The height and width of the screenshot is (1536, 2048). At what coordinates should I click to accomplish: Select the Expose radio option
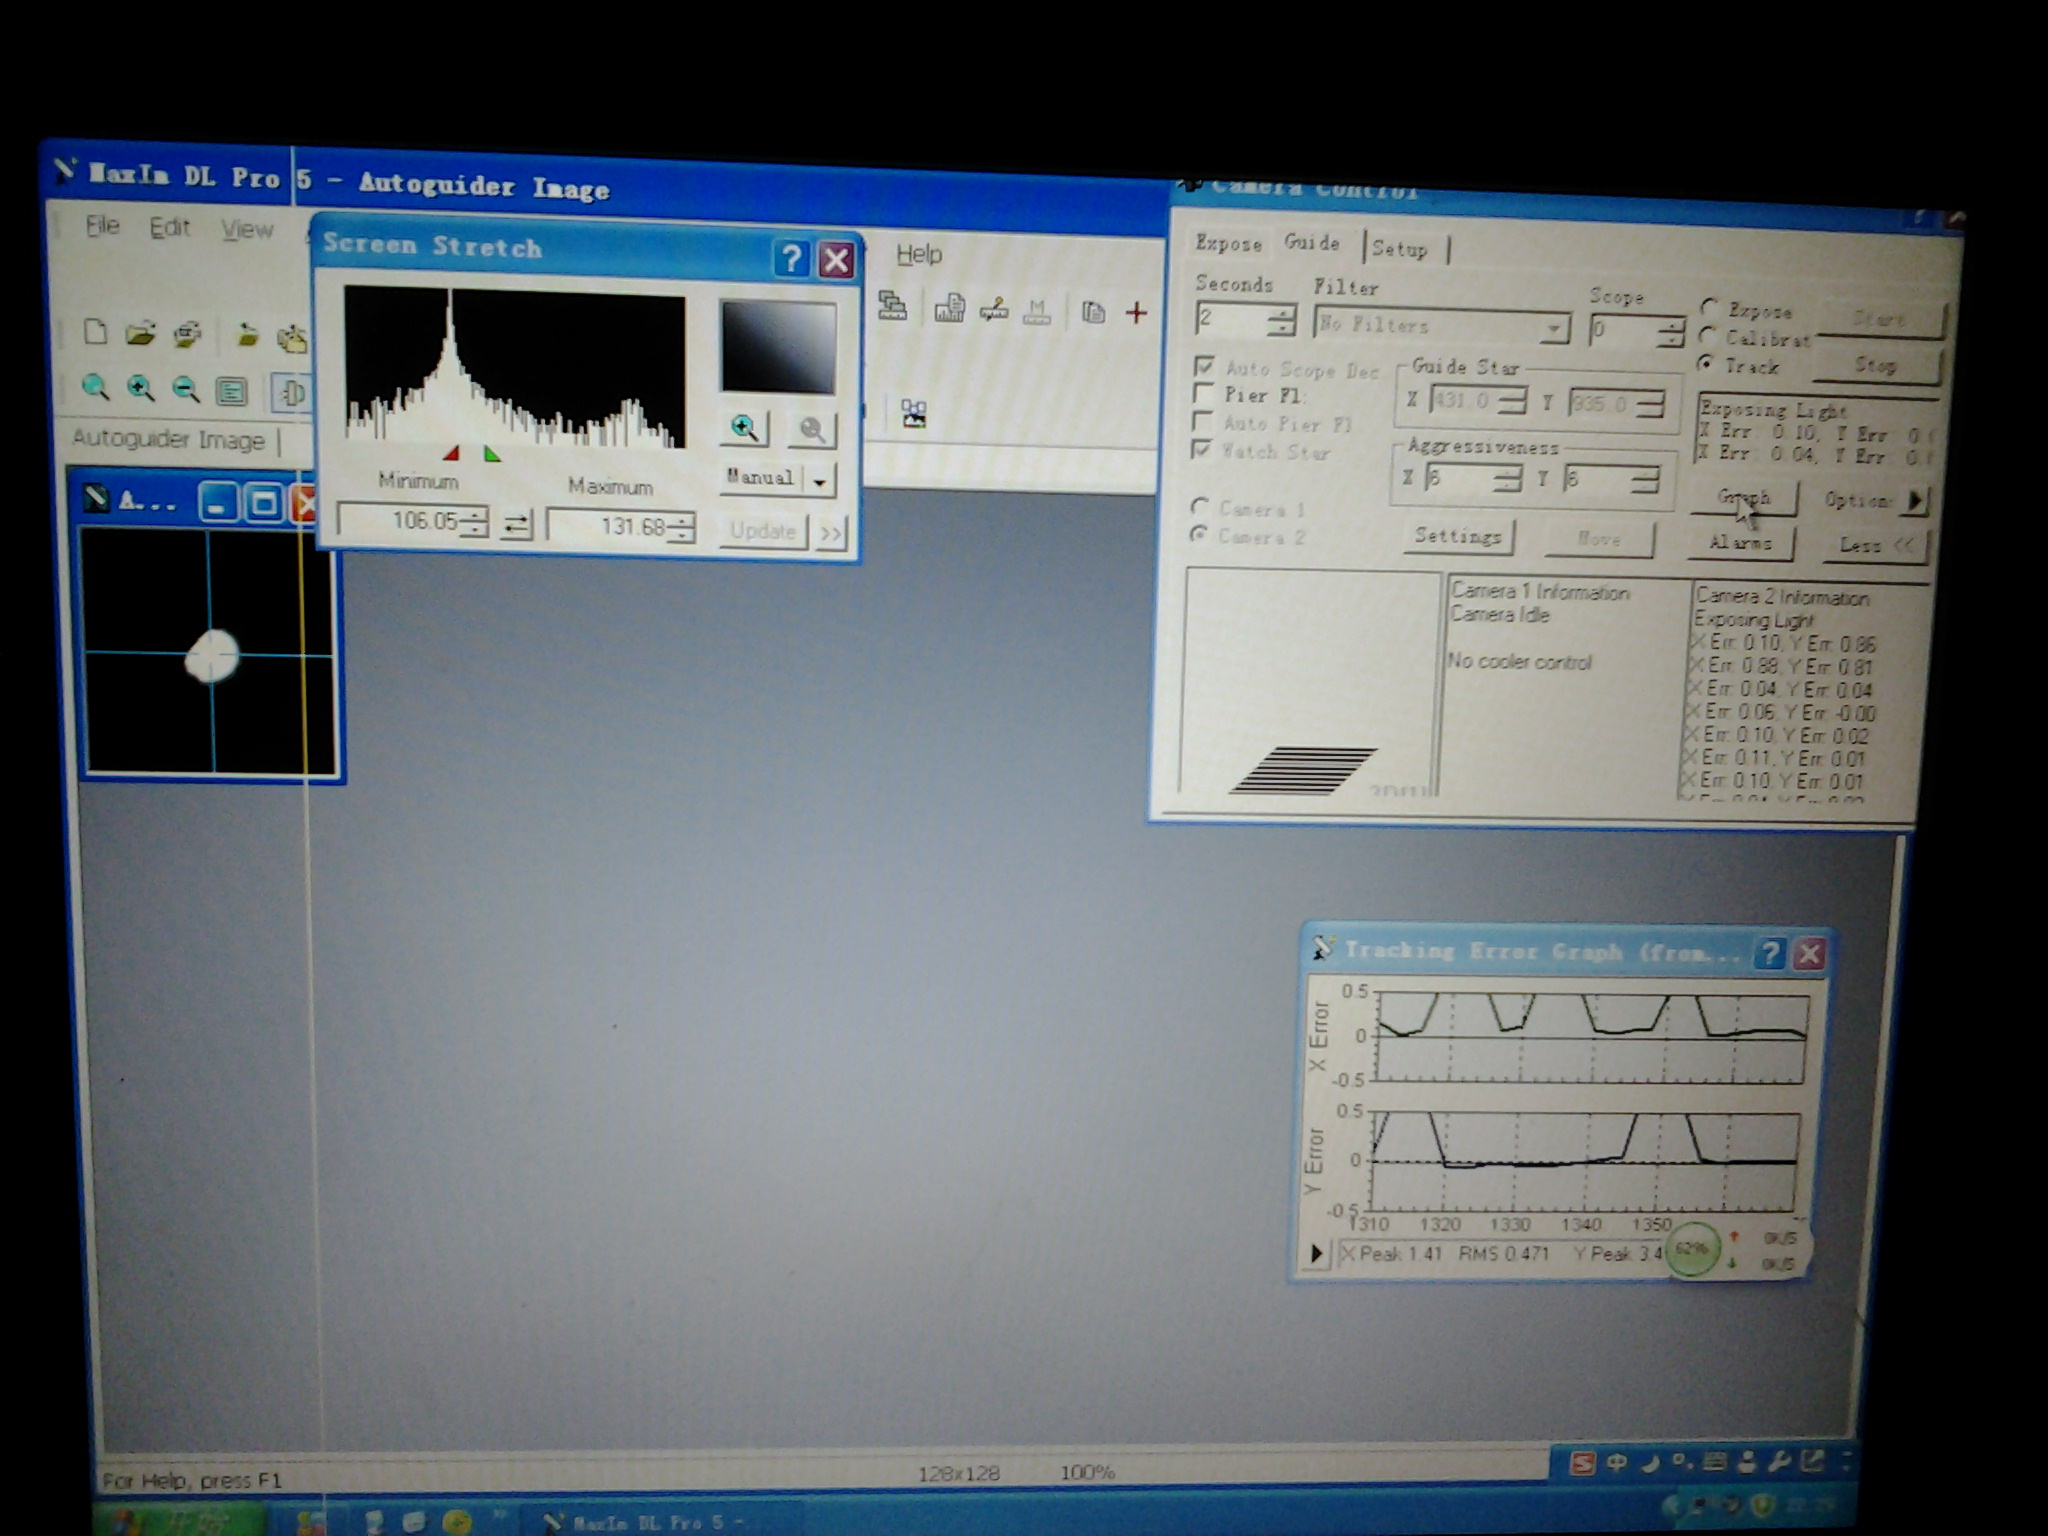pyautogui.click(x=1710, y=308)
